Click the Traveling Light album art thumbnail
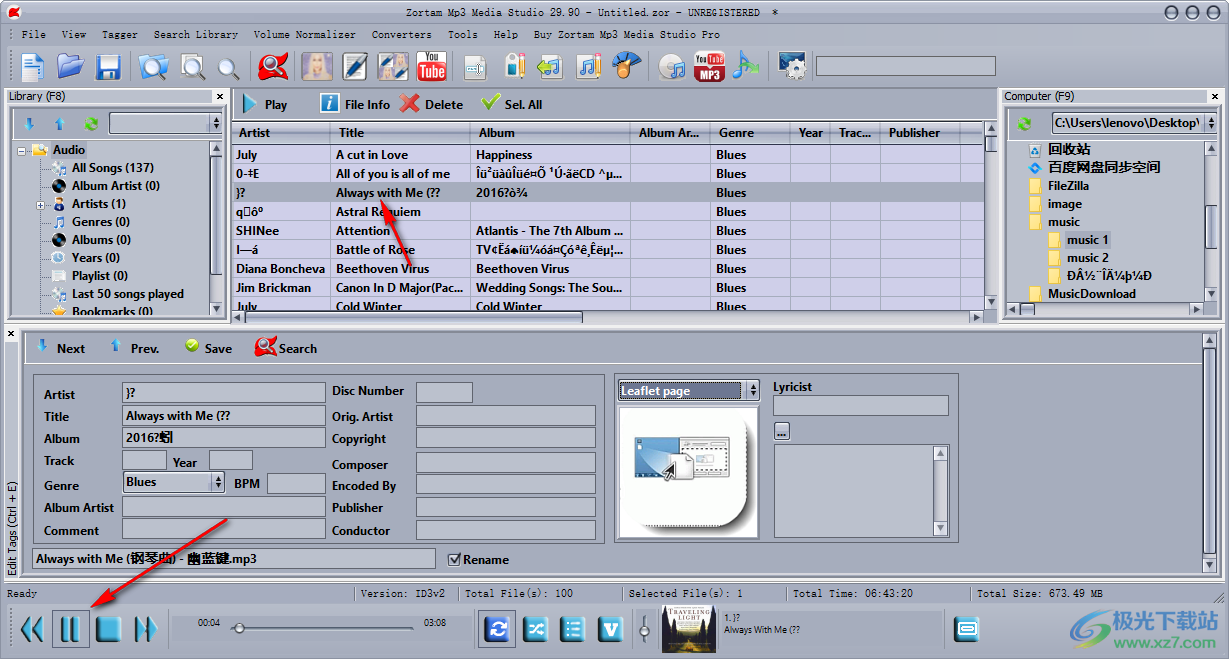Viewport: 1229px width, 659px height. click(689, 629)
